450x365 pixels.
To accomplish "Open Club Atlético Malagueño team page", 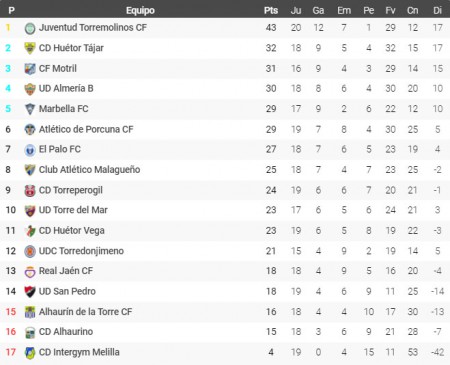I will click(89, 170).
